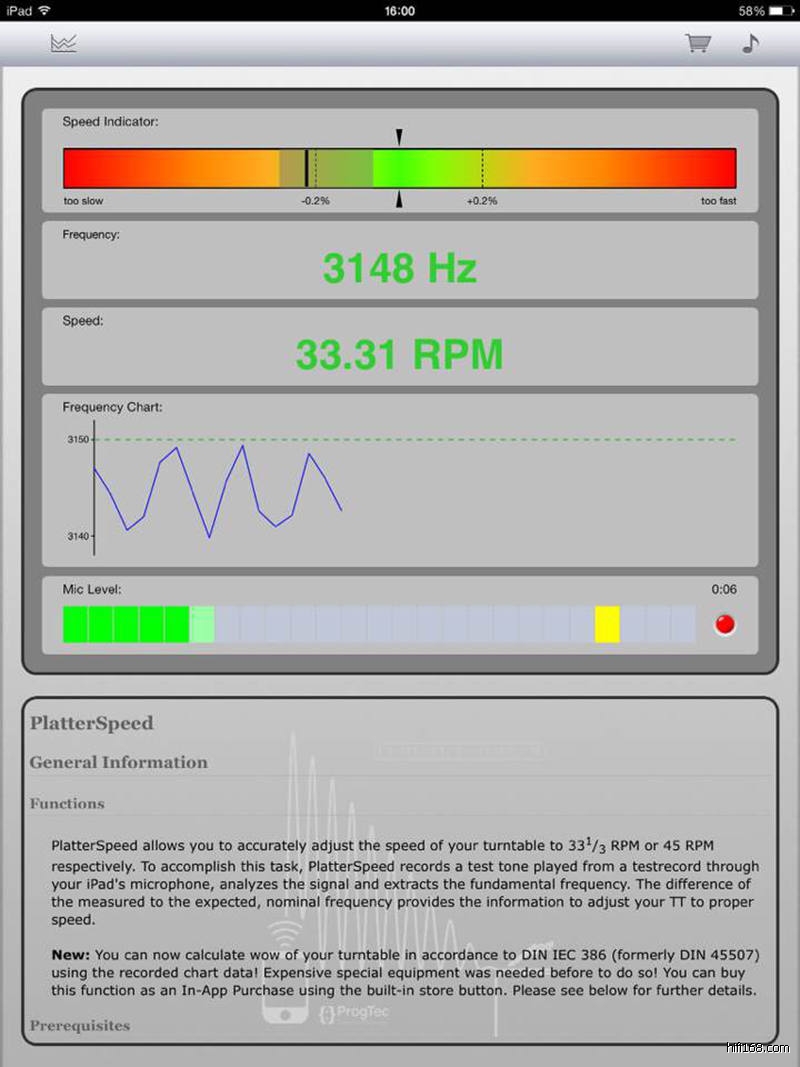Image resolution: width=800 pixels, height=1067 pixels.
Task: Jump to the Functions section heading
Action: [67, 803]
